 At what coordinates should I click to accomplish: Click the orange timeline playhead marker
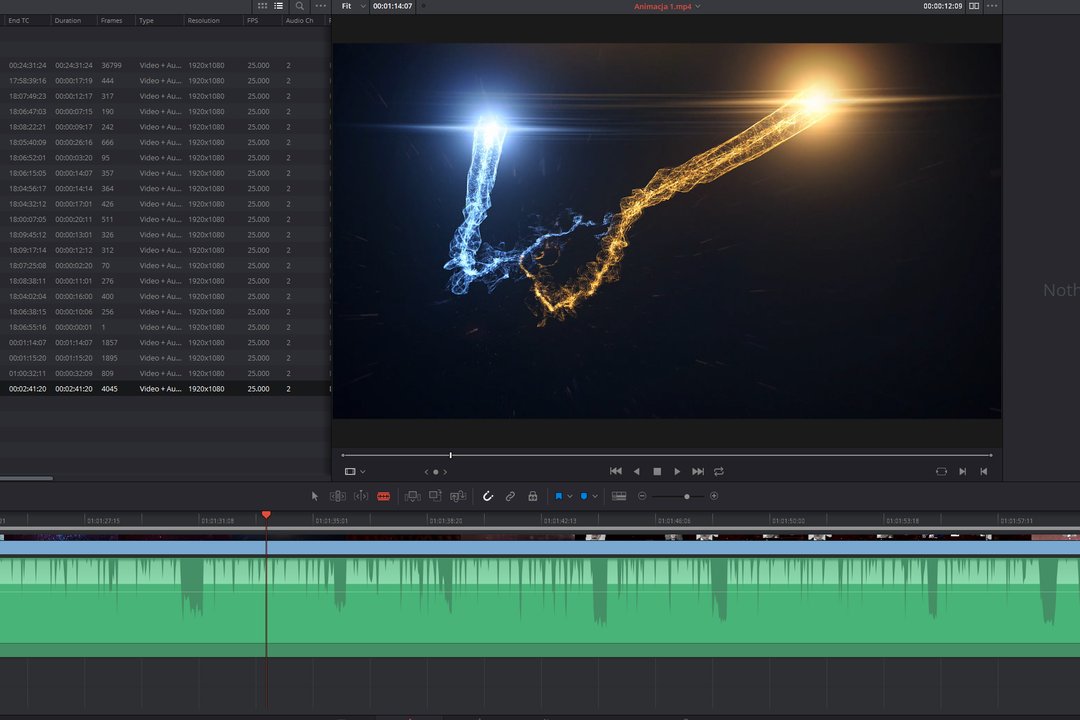coord(267,515)
